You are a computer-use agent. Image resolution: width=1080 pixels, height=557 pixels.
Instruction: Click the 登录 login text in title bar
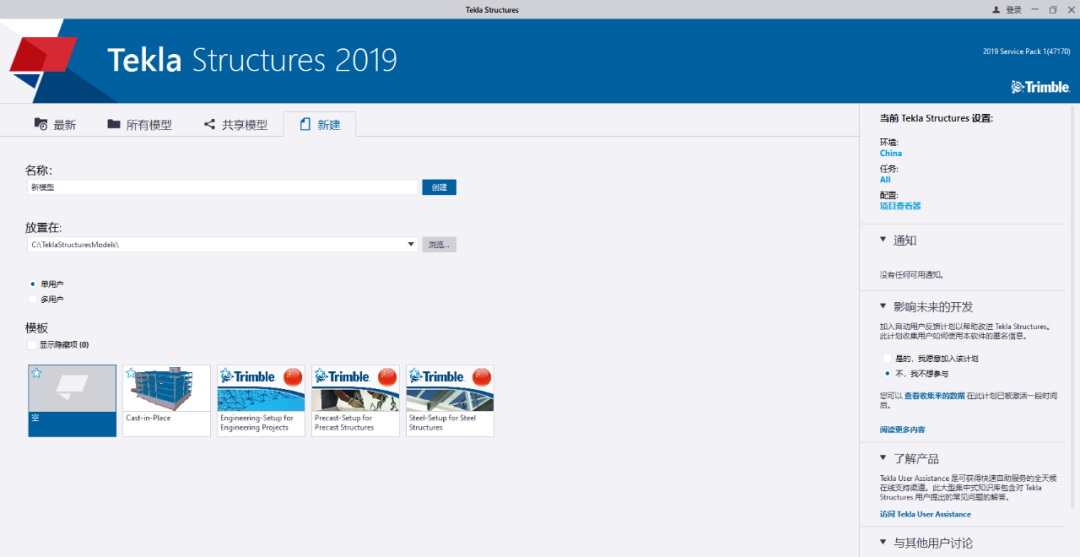[x=1014, y=10]
